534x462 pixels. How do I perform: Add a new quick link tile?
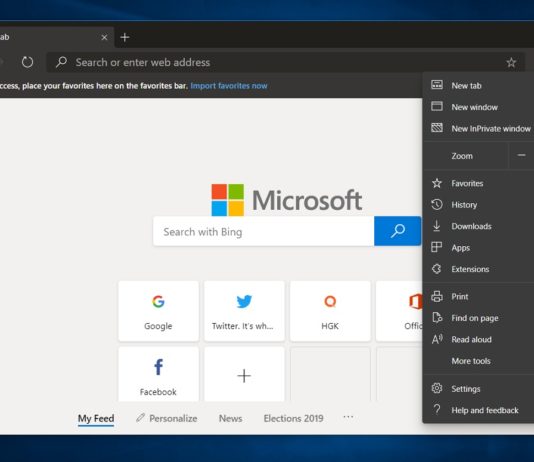tap(244, 375)
